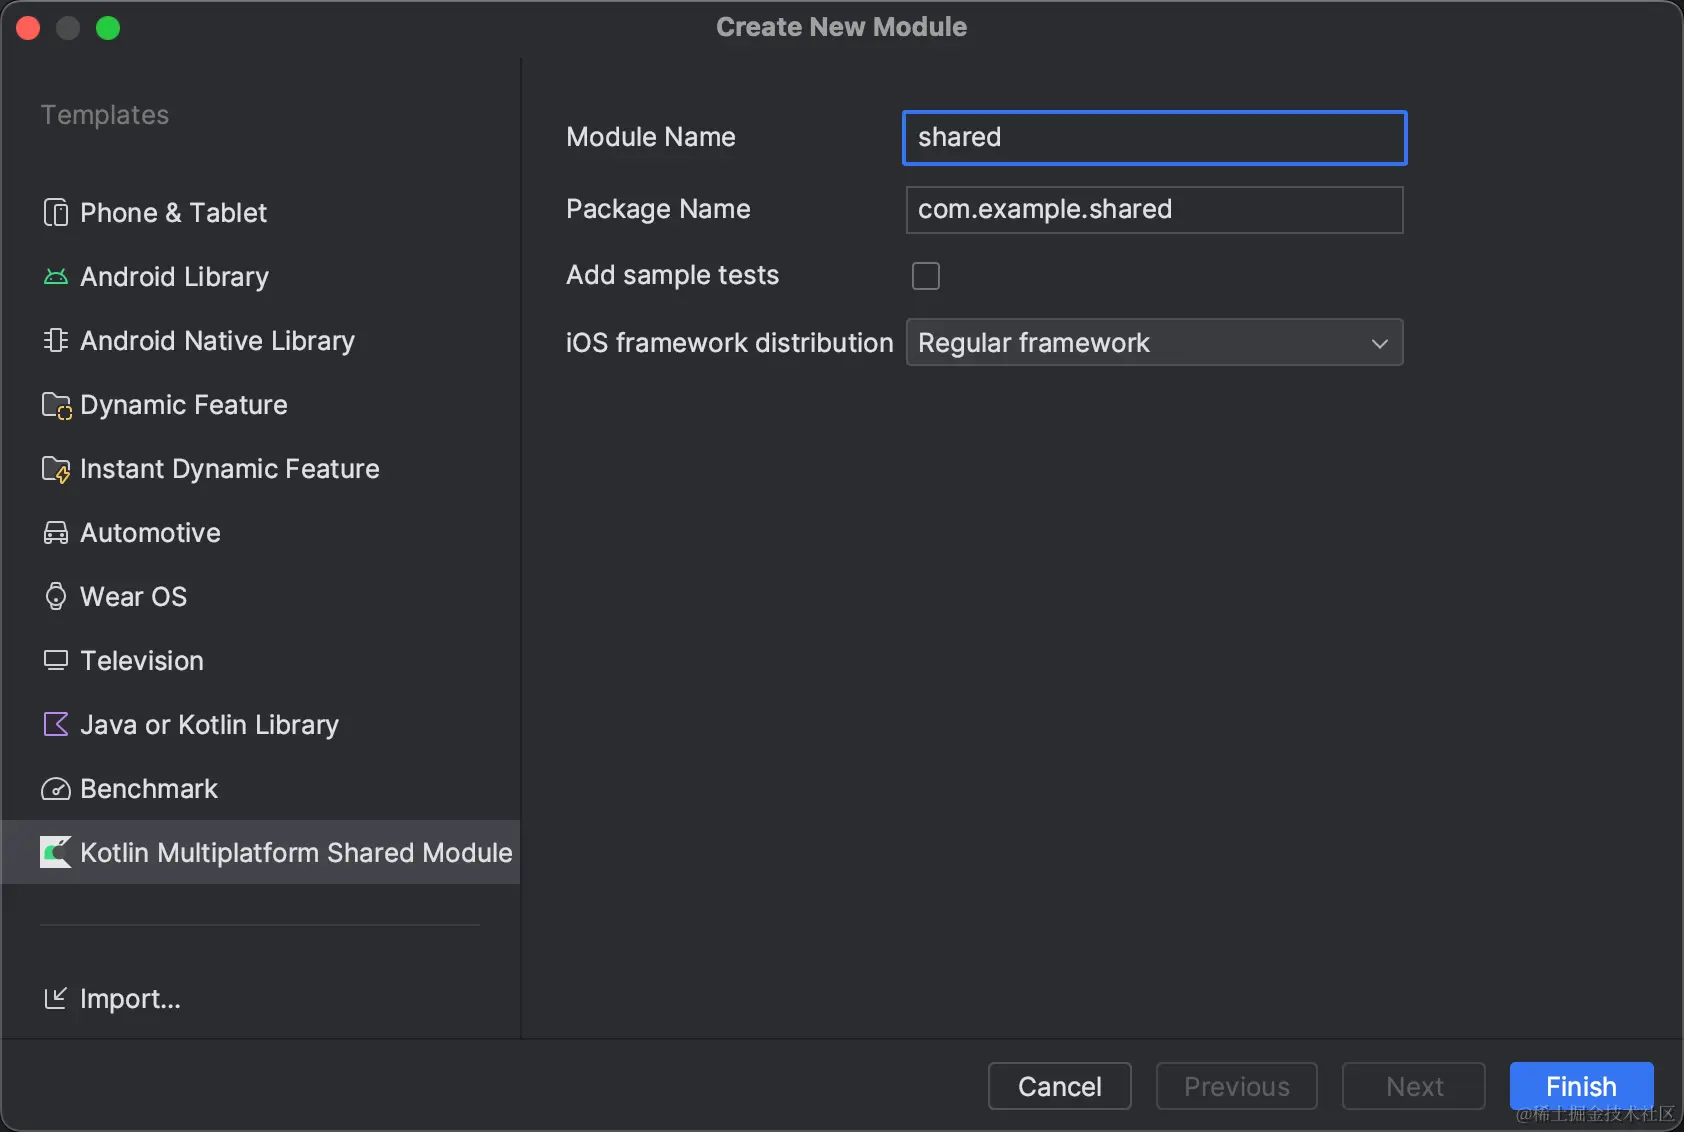Select the Automotive car icon
This screenshot has height=1132, width=1684.
[x=56, y=533]
